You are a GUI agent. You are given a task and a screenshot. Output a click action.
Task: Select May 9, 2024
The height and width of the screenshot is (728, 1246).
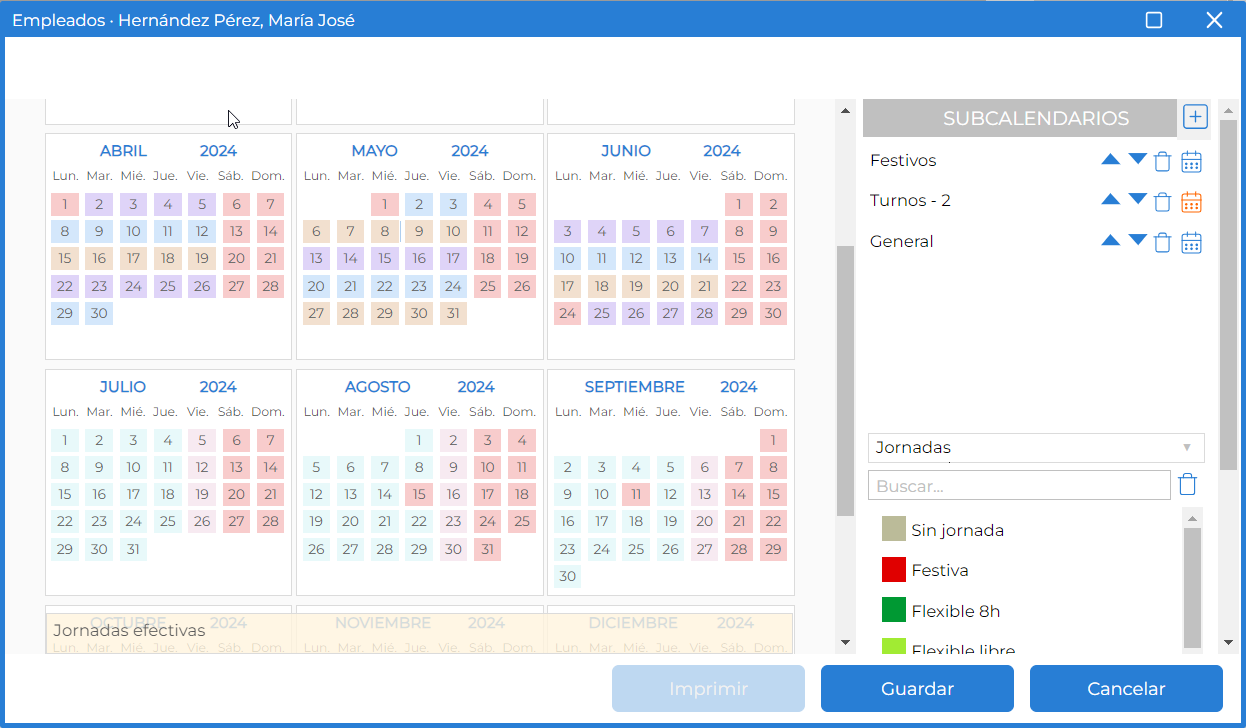click(x=419, y=232)
